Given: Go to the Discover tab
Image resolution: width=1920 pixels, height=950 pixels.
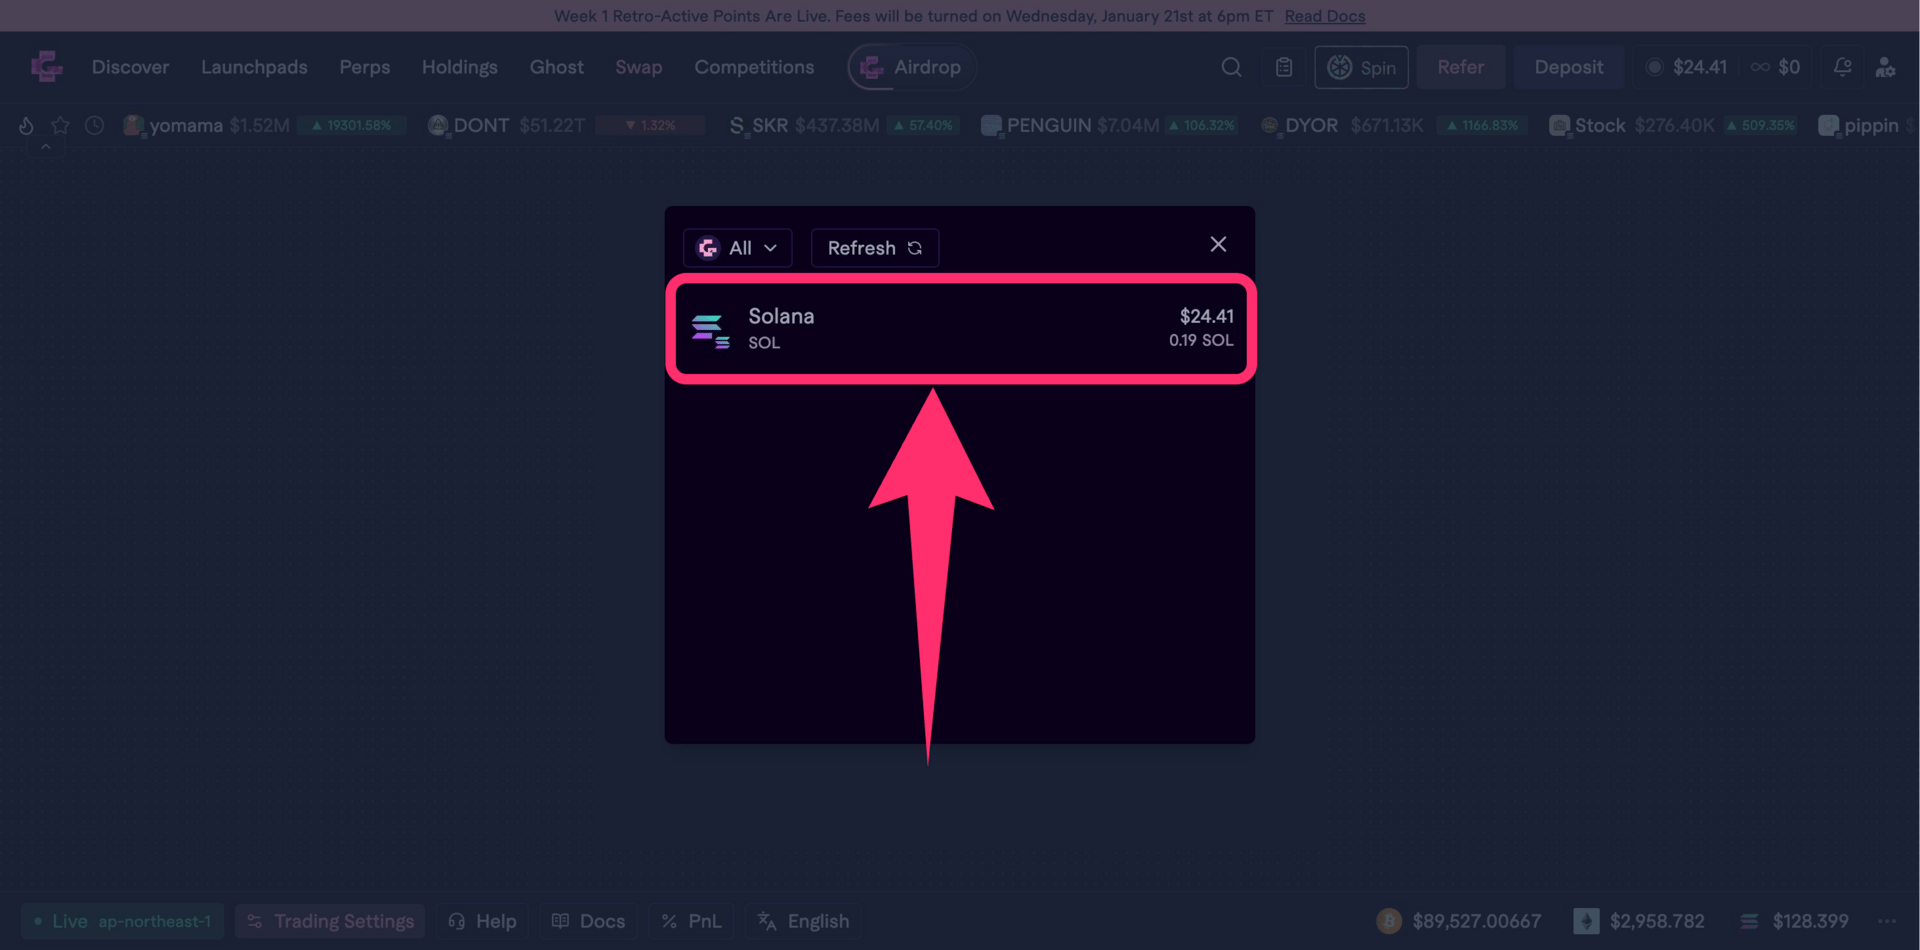Looking at the screenshot, I should (x=131, y=67).
